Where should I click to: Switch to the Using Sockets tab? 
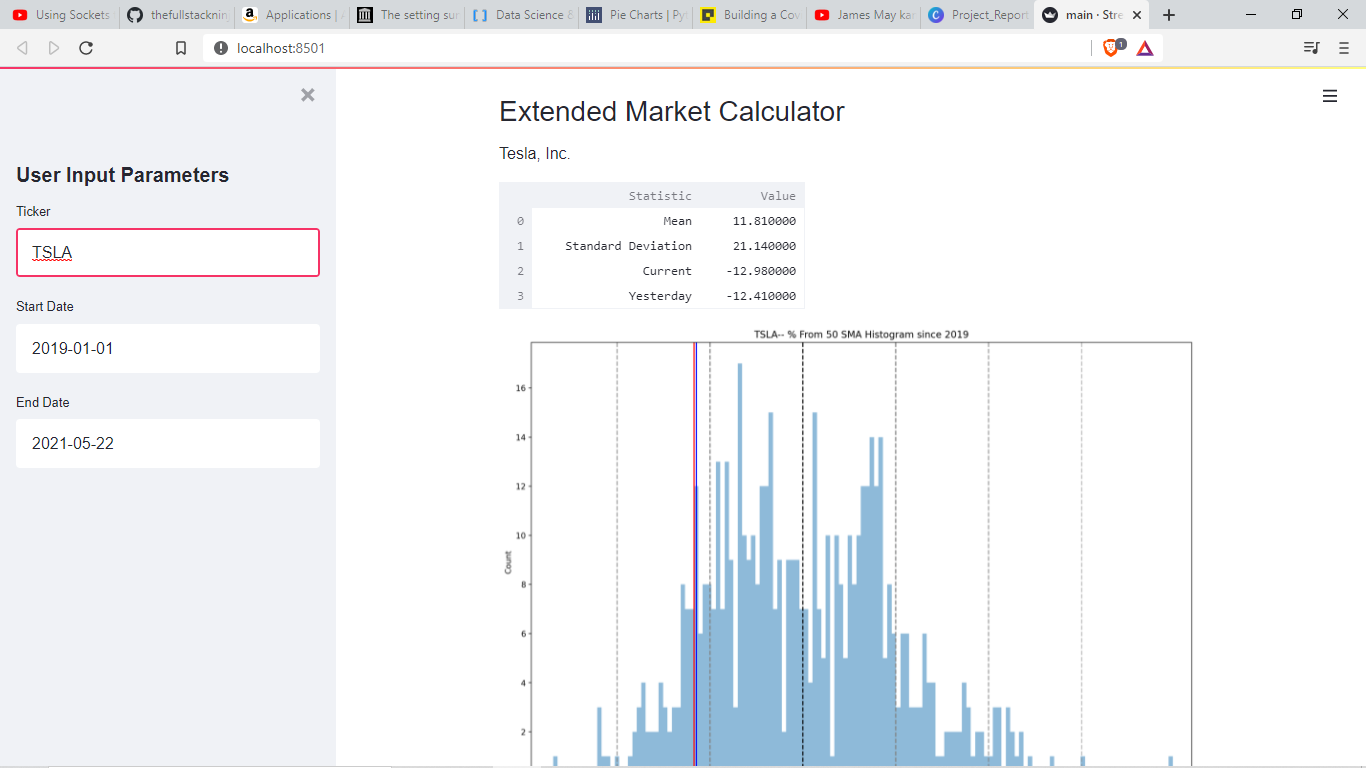pos(60,15)
